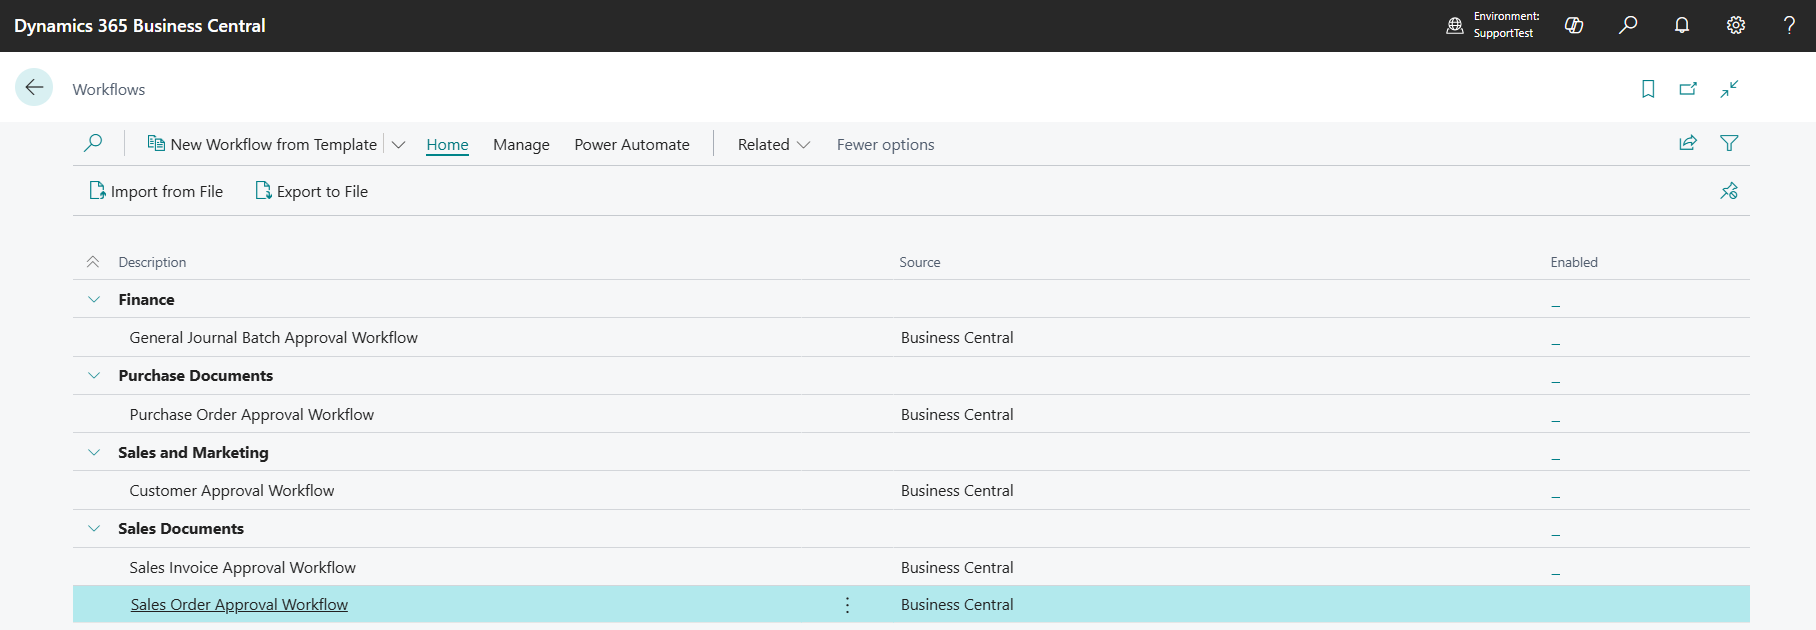Open the settings gear menu
The width and height of the screenshot is (1816, 630).
tap(1736, 26)
